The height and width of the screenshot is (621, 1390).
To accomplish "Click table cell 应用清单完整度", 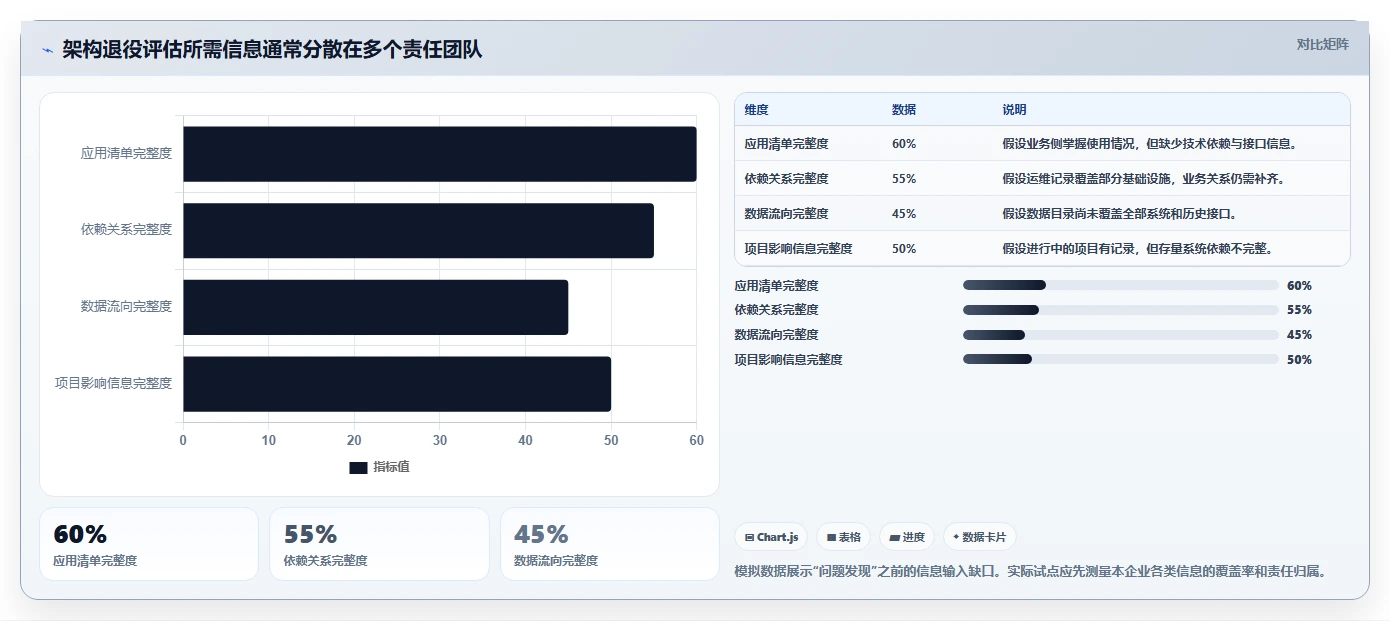I will tap(786, 144).
